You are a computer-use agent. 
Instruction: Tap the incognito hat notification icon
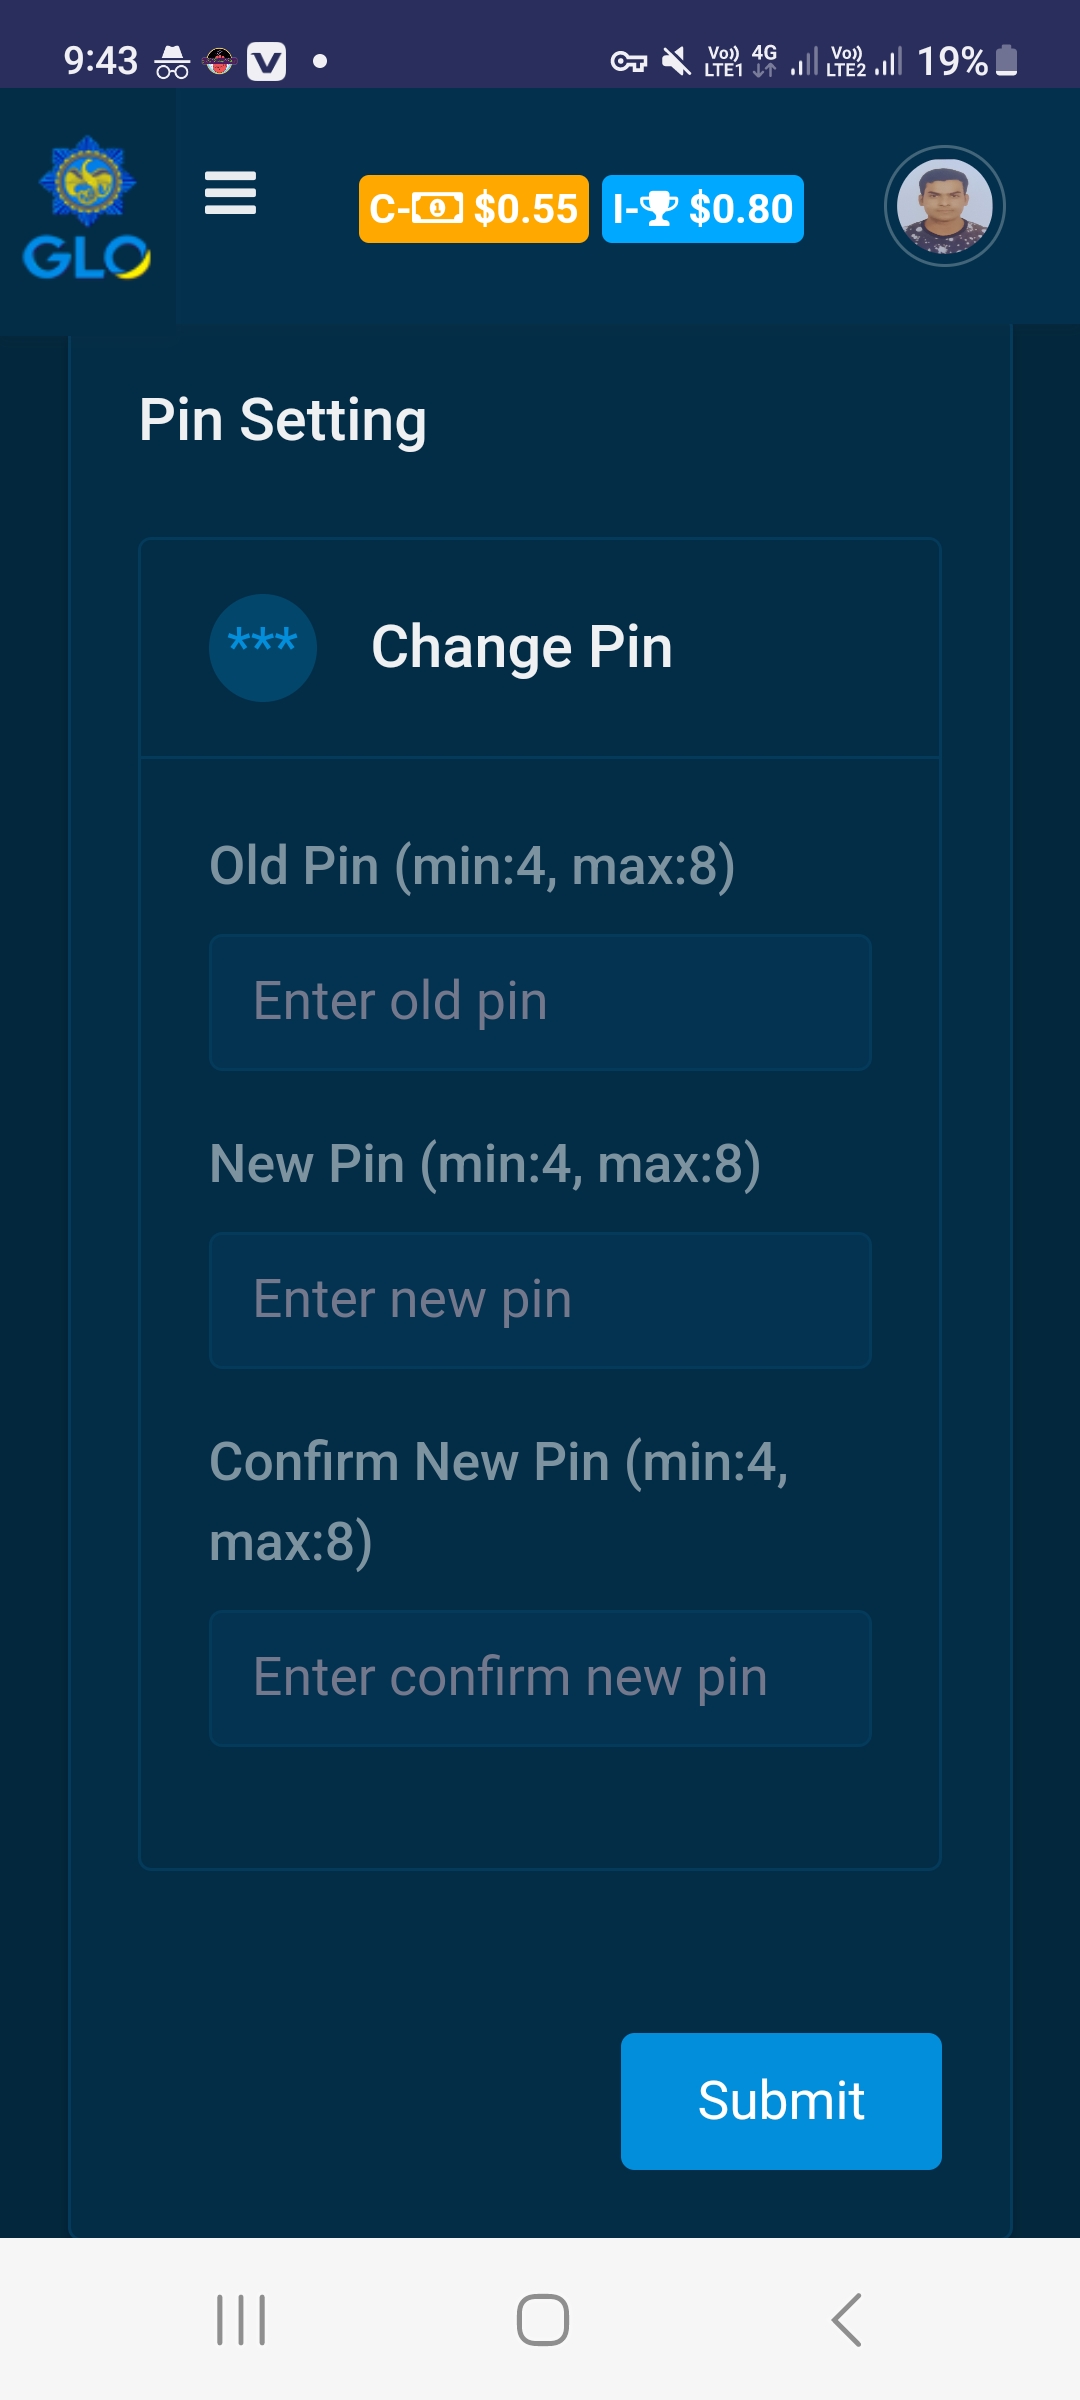[x=172, y=62]
